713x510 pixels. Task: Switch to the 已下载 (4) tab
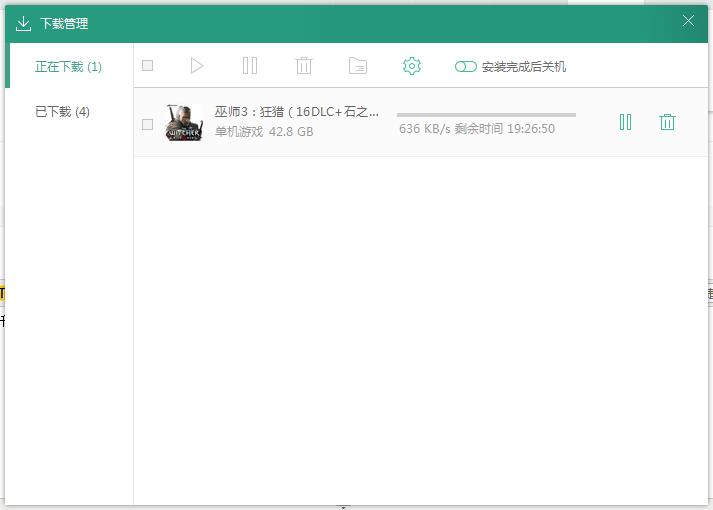69,111
